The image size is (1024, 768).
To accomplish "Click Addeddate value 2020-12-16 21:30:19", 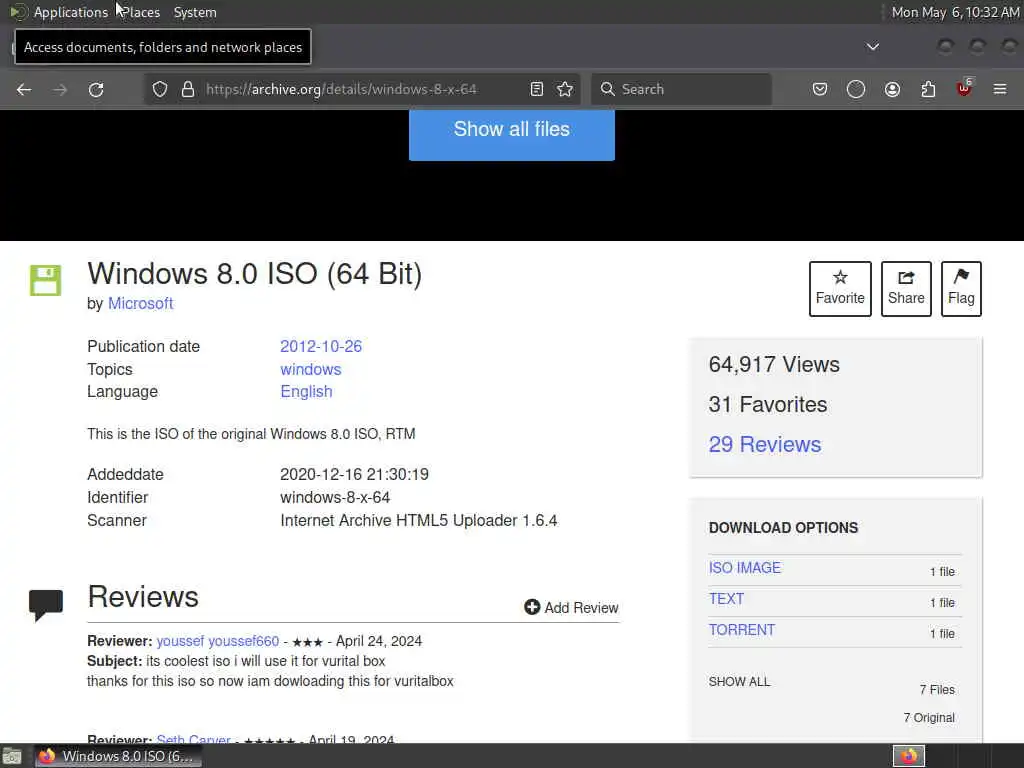I will click(355, 474).
